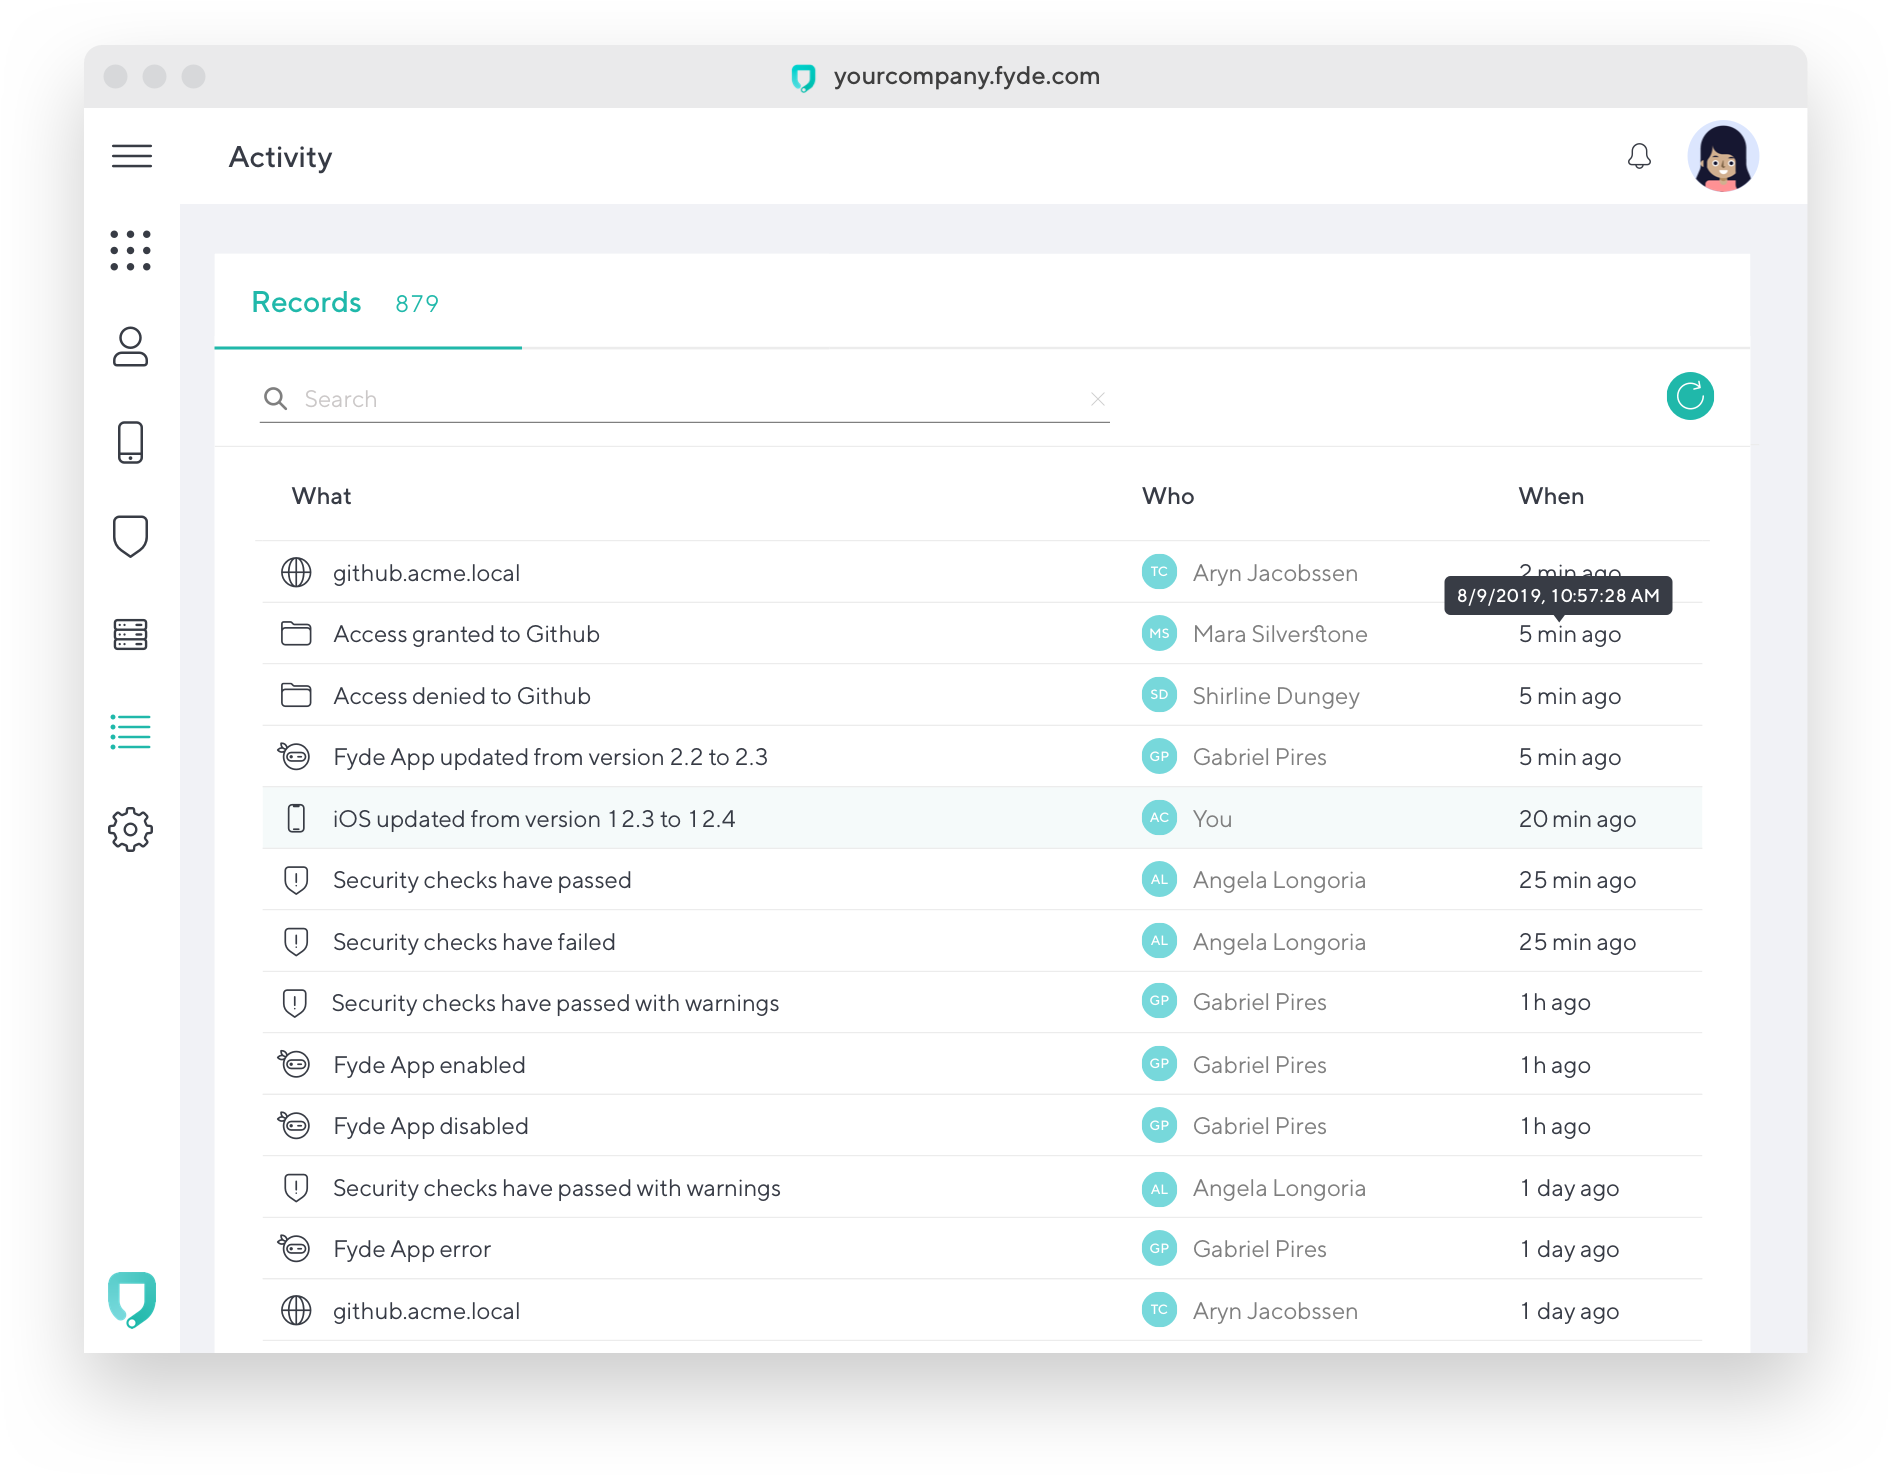Open Settings gear in sidebar

pyautogui.click(x=131, y=829)
